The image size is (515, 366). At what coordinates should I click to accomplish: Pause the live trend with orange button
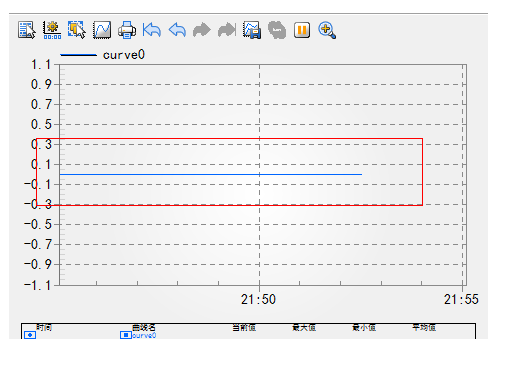[302, 30]
